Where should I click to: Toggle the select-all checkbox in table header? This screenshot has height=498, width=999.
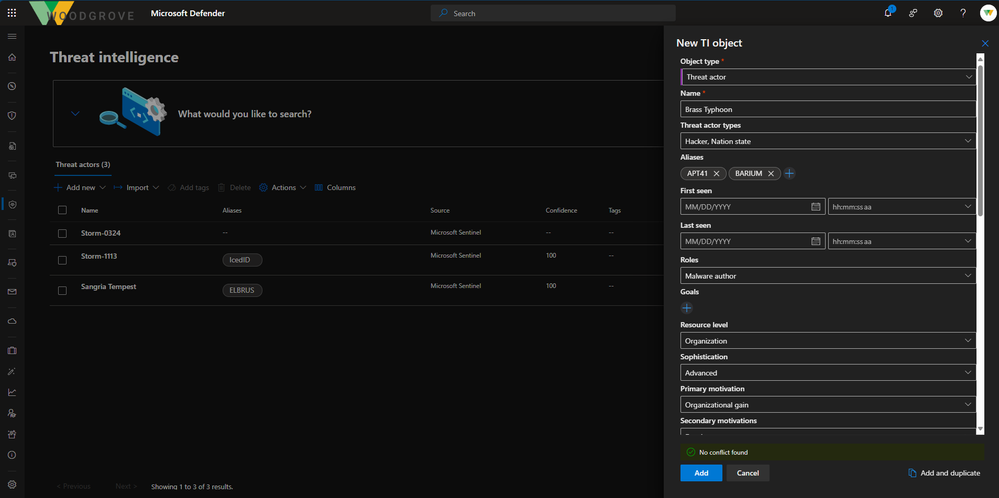(x=62, y=210)
